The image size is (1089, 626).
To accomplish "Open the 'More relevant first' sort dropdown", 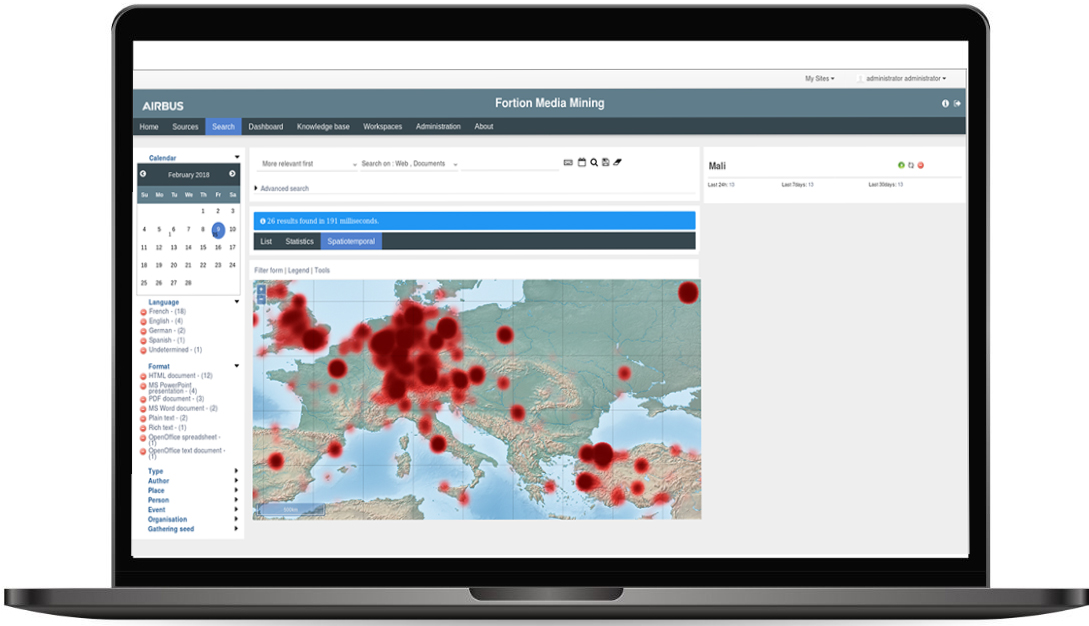I will pos(307,164).
